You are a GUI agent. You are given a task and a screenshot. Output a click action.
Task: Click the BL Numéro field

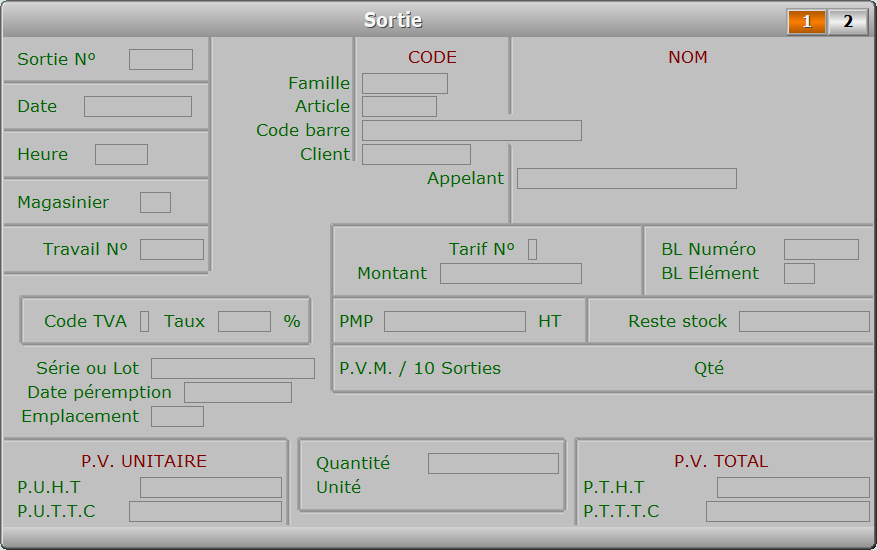[x=820, y=249]
